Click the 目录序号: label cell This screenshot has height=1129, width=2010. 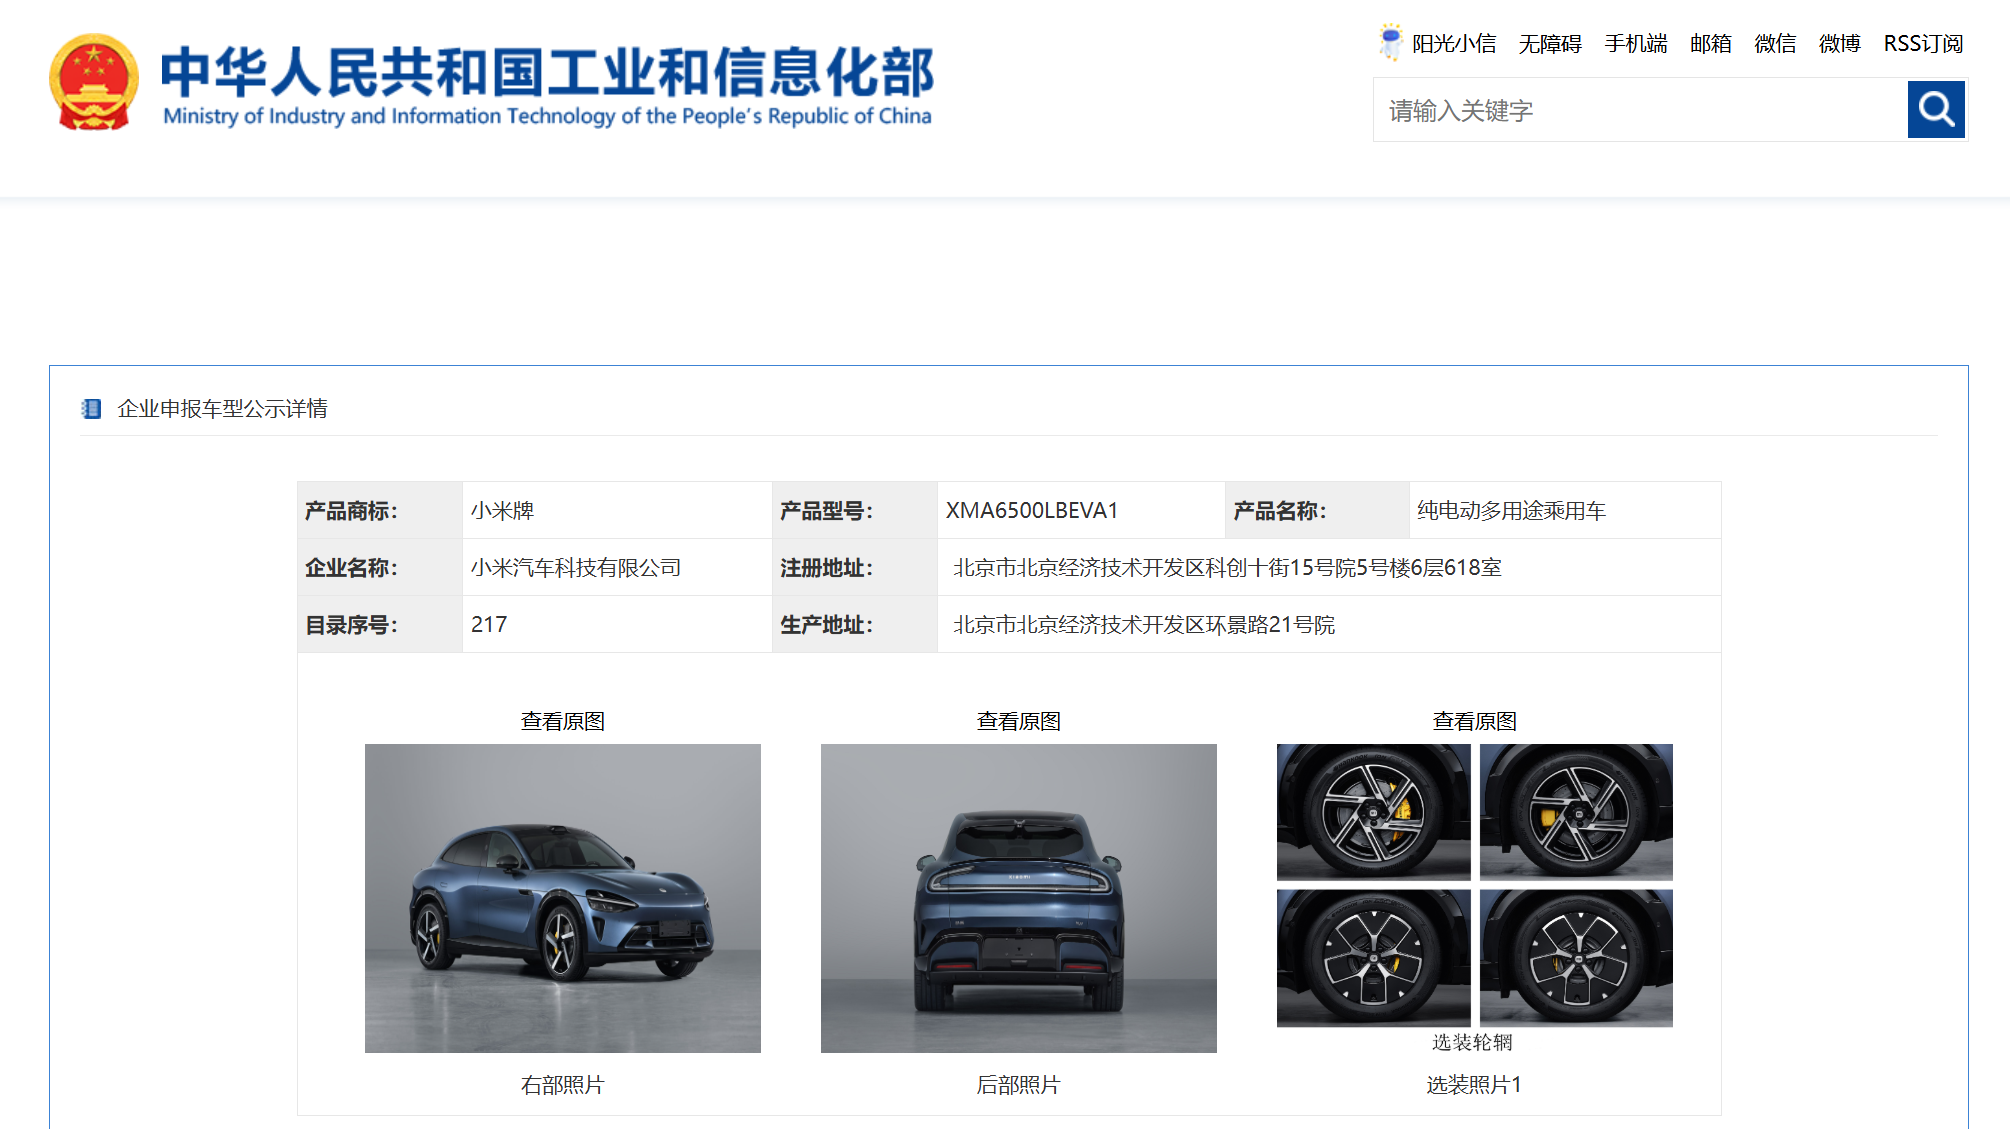(380, 625)
